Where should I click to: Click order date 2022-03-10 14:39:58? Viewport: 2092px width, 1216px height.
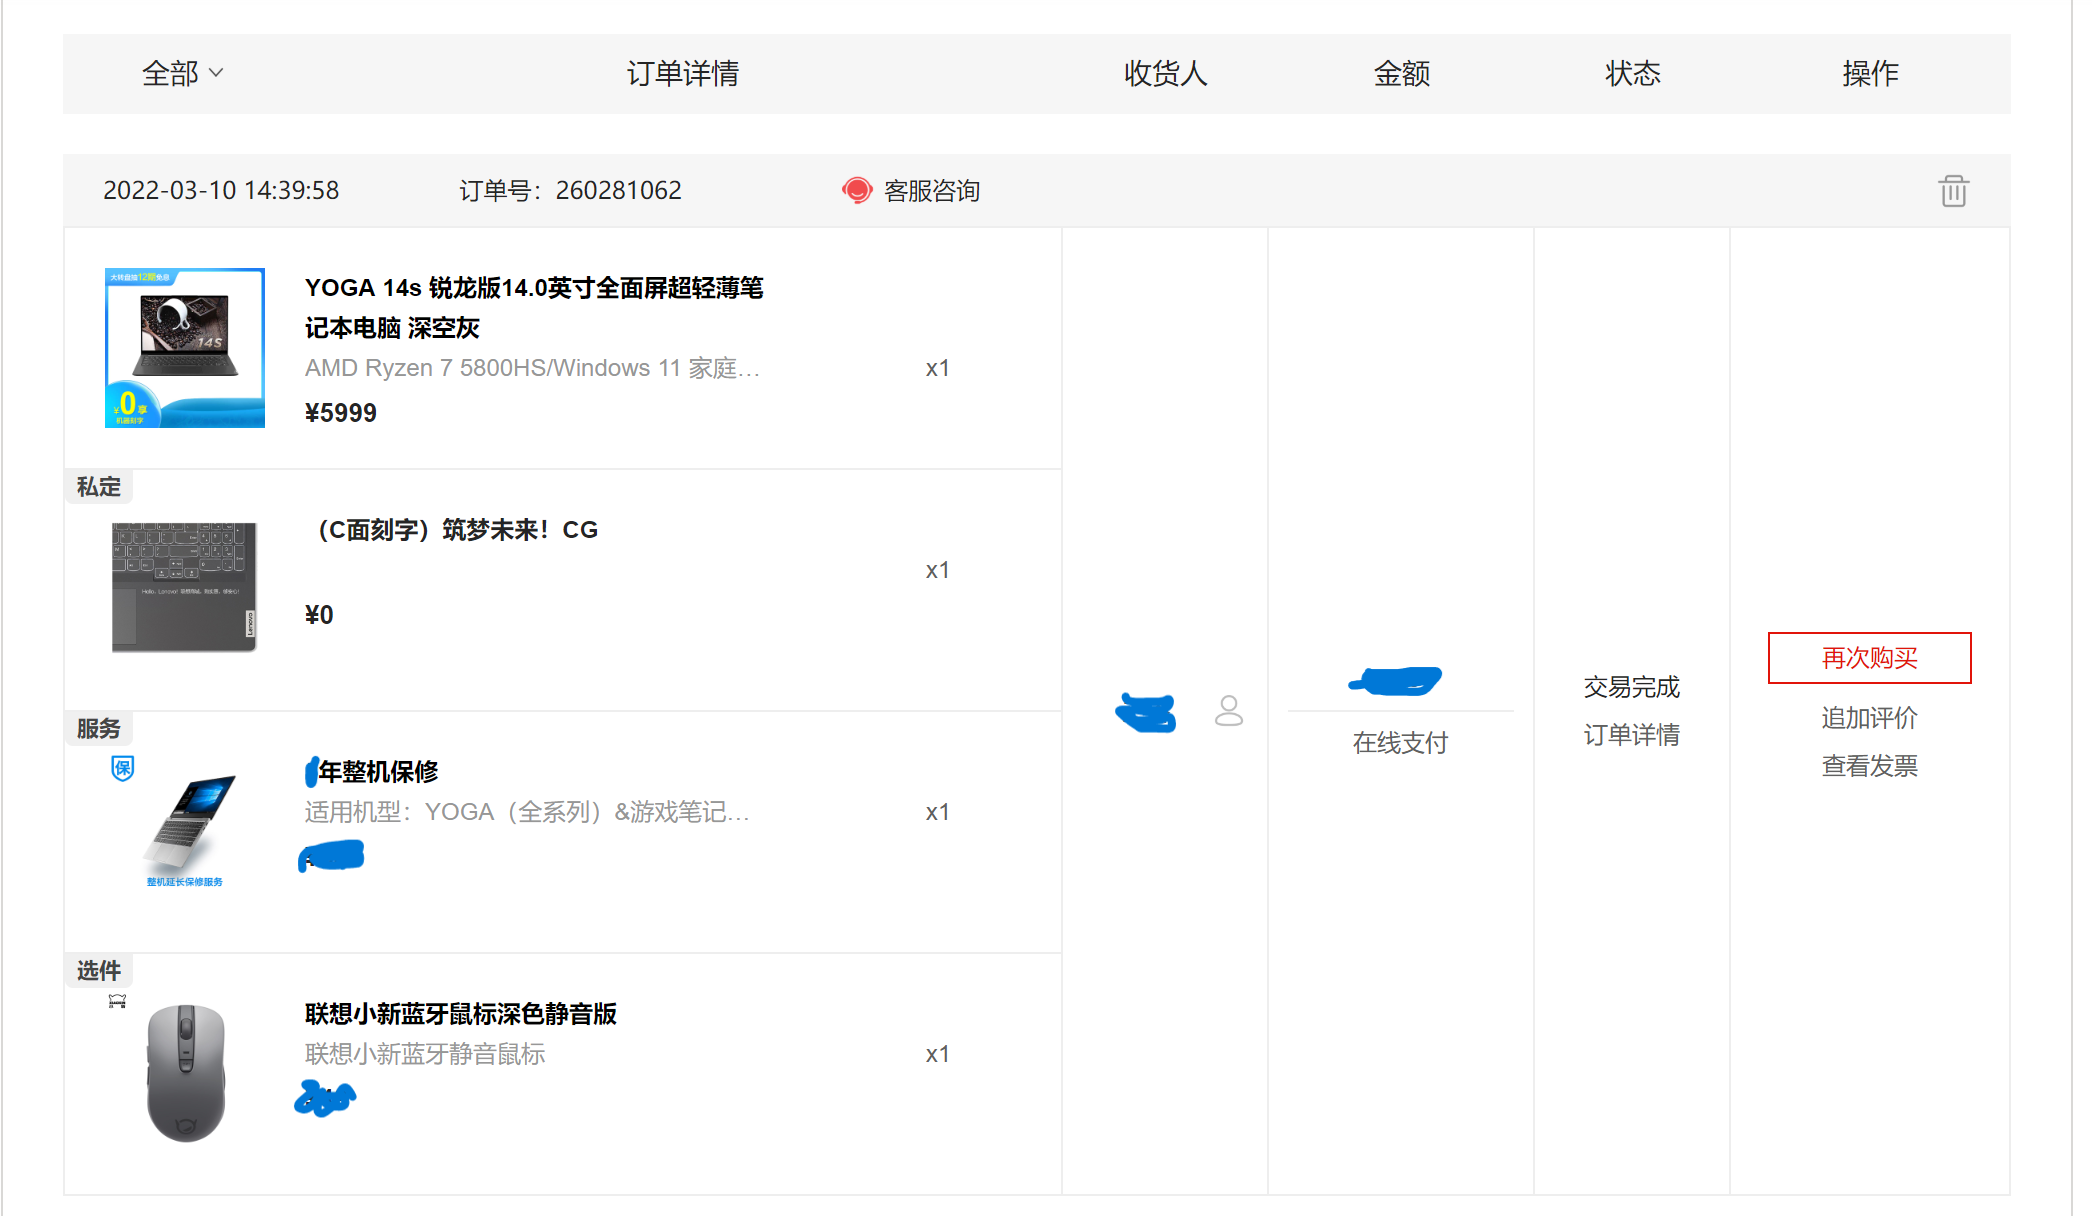[x=221, y=190]
